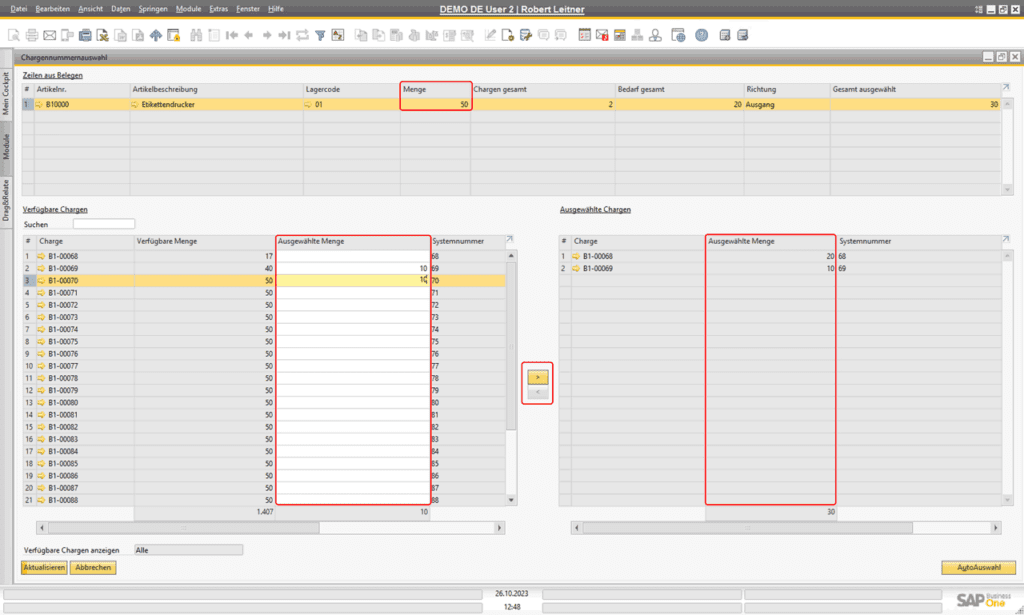Open link arrow beside selected charge B1-00068
Screen dimensions: 1024x615
click(x=576, y=257)
